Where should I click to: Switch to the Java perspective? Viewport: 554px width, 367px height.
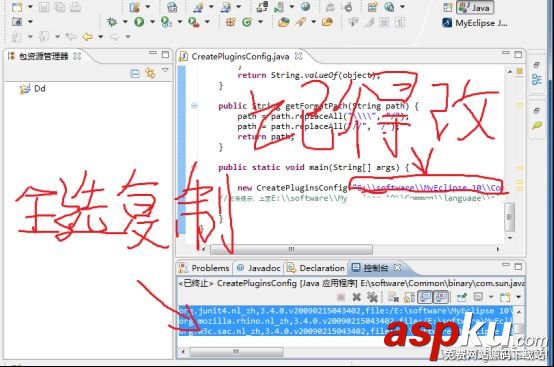[x=475, y=7]
